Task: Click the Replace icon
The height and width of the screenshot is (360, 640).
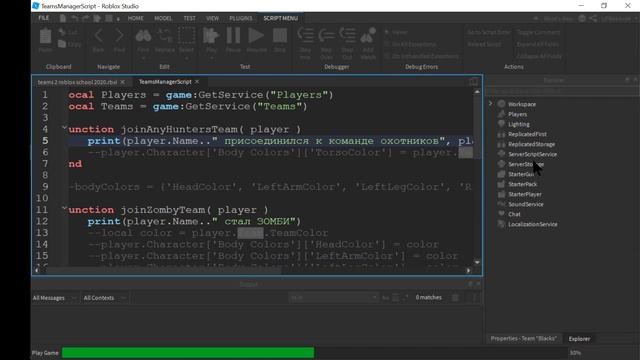Action: click(164, 36)
